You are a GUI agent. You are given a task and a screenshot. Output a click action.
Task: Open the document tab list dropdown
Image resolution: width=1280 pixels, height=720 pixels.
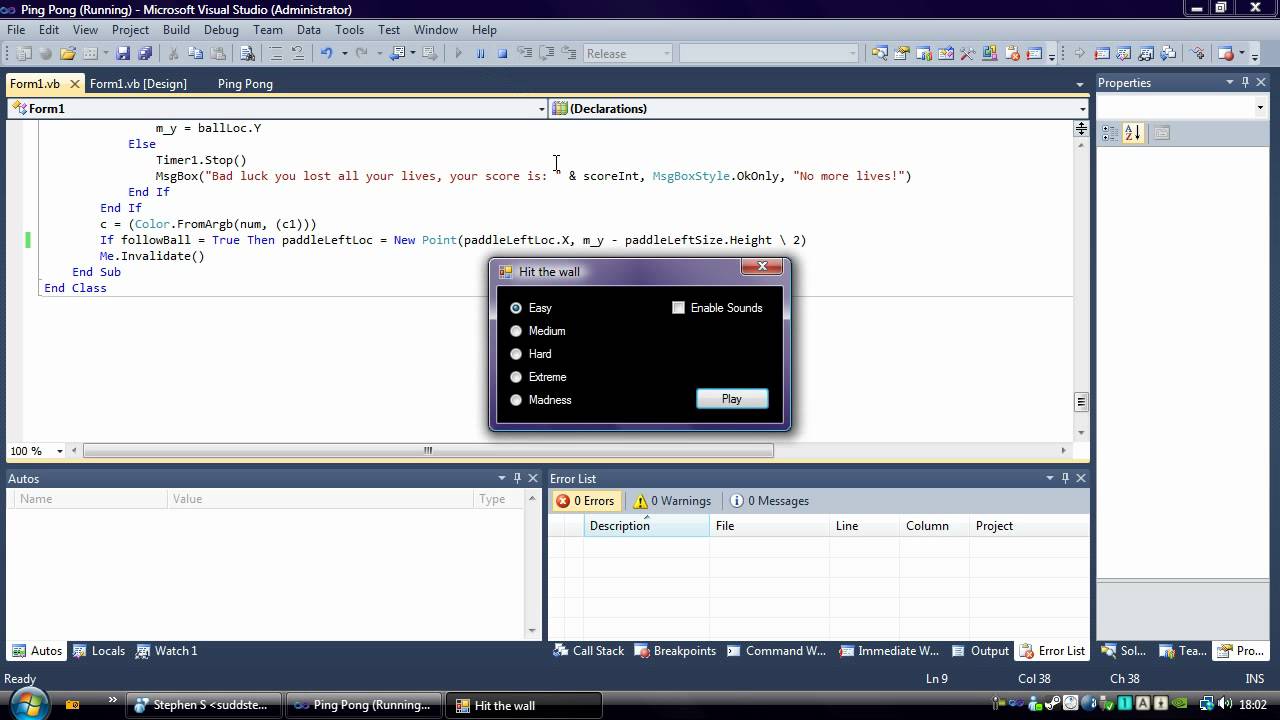(1080, 84)
